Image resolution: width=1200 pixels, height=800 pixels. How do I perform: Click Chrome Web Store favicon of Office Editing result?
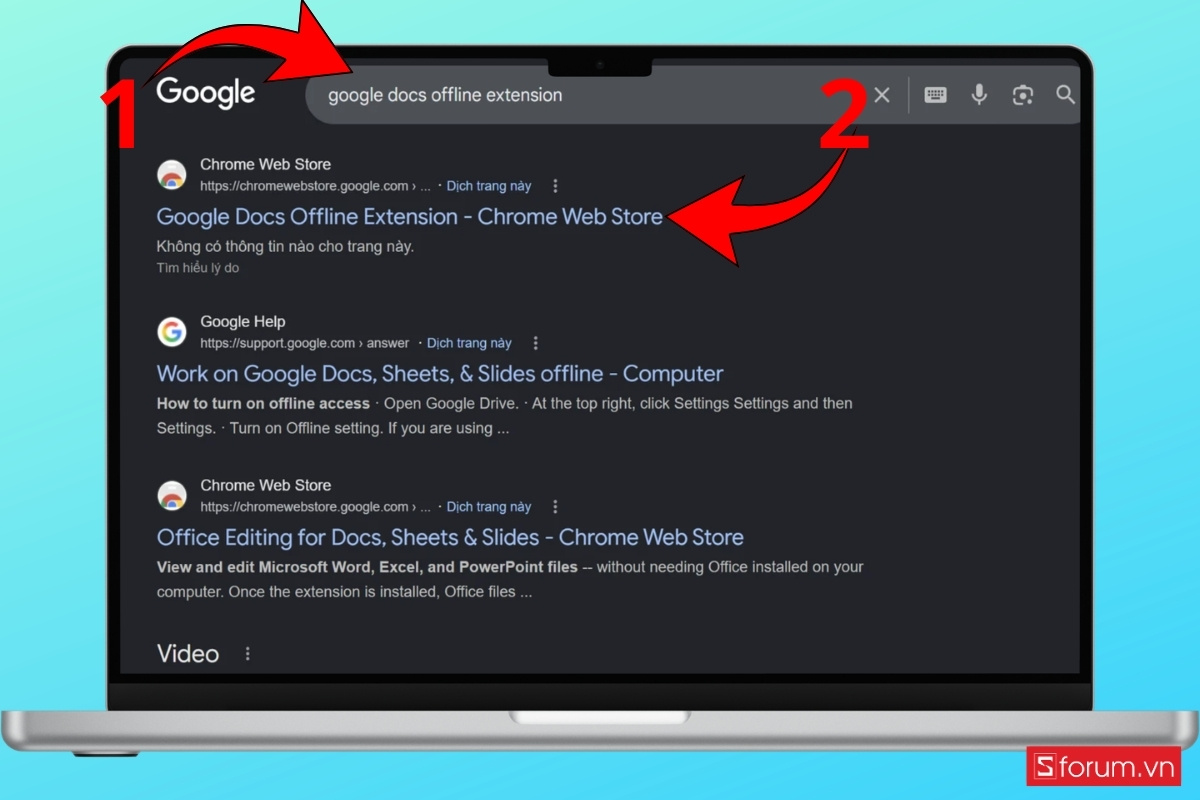pos(172,495)
